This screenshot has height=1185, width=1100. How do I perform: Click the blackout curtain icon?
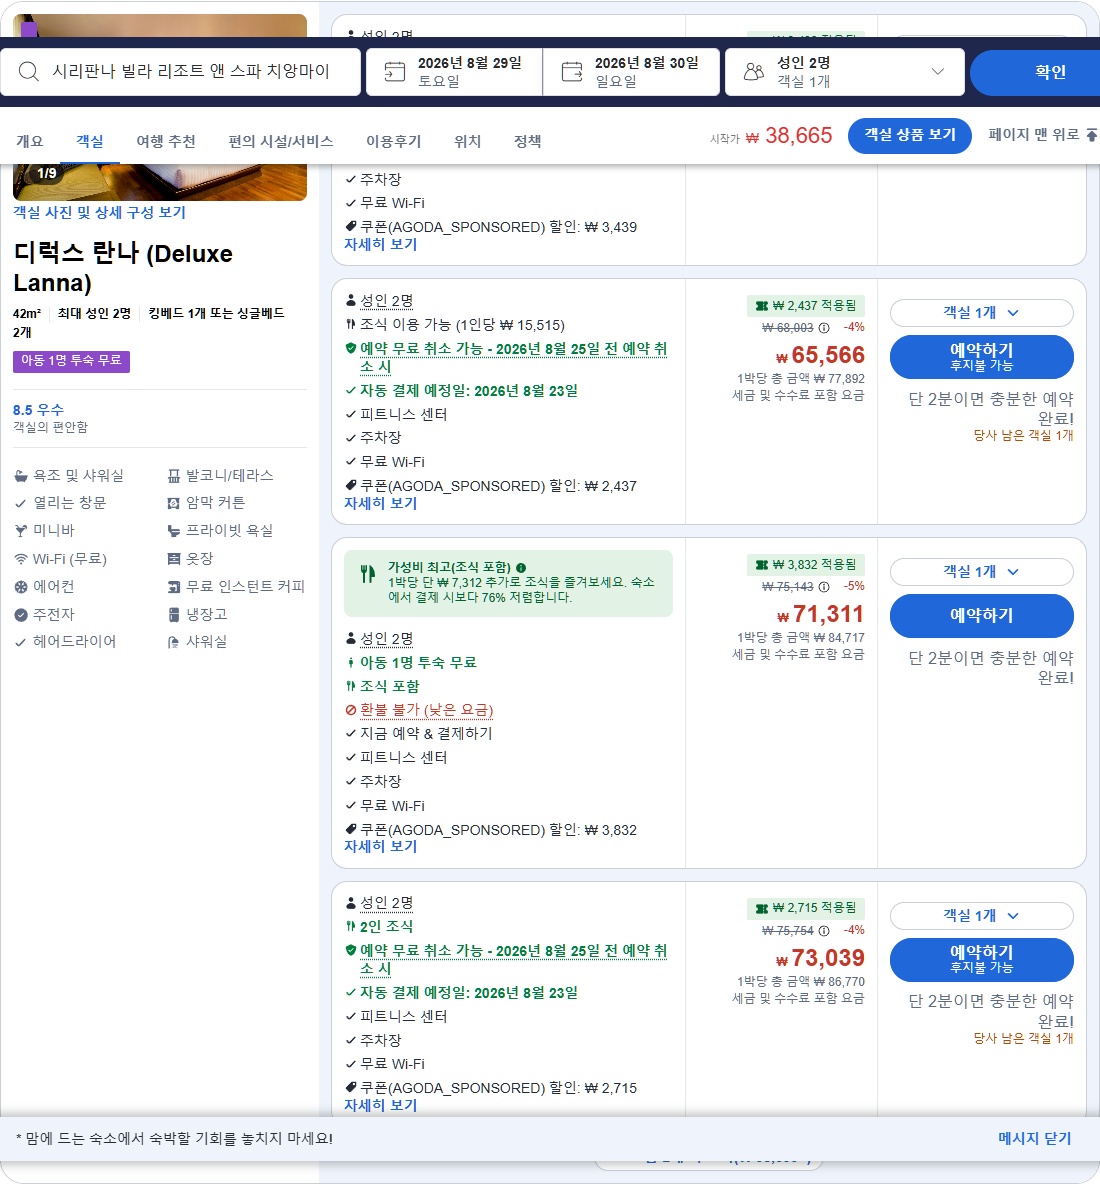pyautogui.click(x=174, y=503)
